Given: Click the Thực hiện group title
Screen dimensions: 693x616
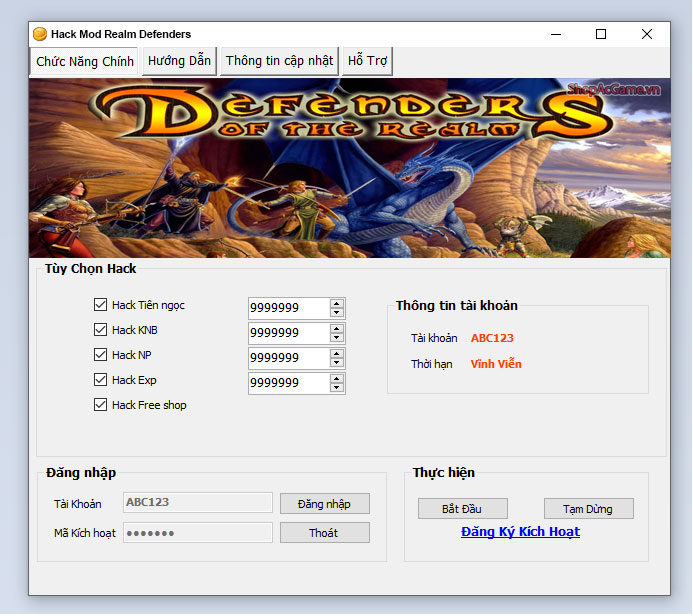Looking at the screenshot, I should (444, 473).
